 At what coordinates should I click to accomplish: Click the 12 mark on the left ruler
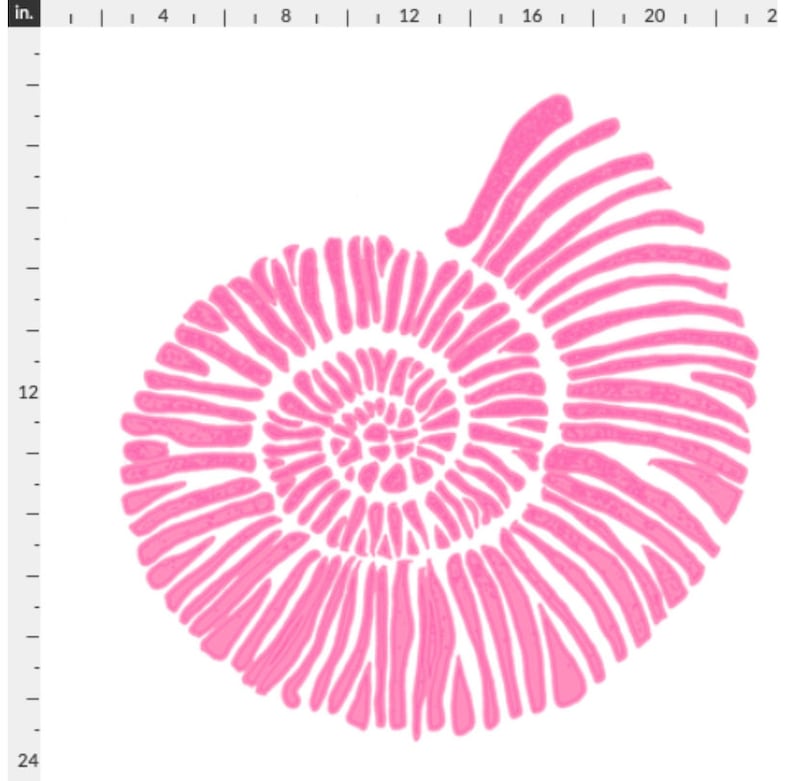point(28,392)
